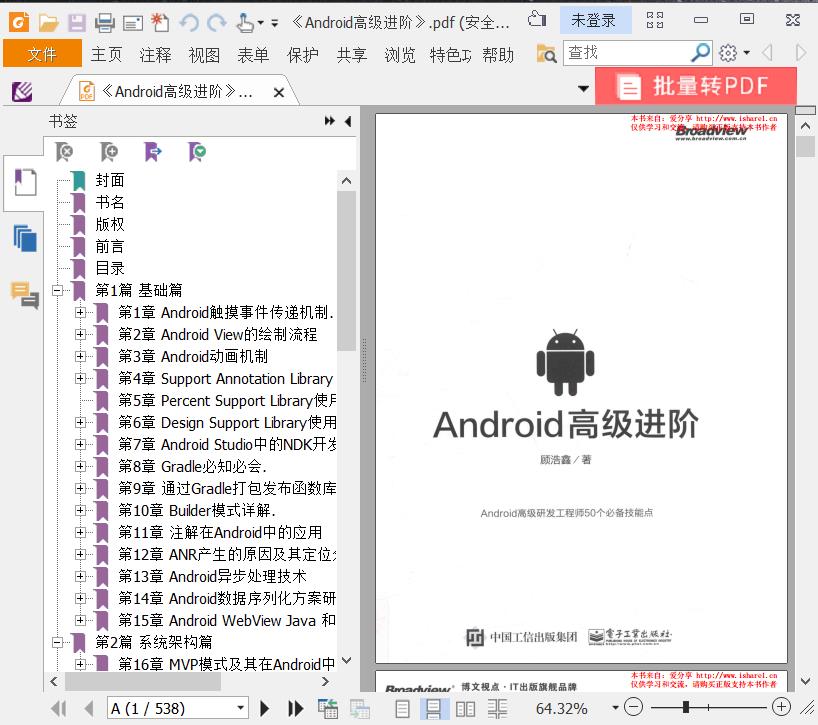Go to previous page arrow
The width and height of the screenshot is (818, 725).
click(89, 708)
